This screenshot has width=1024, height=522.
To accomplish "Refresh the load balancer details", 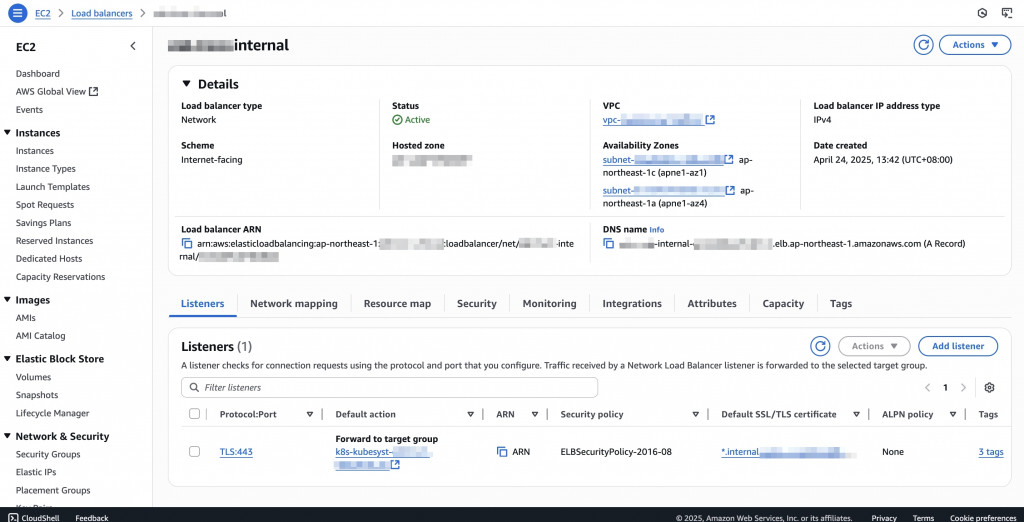I will click(x=923, y=45).
